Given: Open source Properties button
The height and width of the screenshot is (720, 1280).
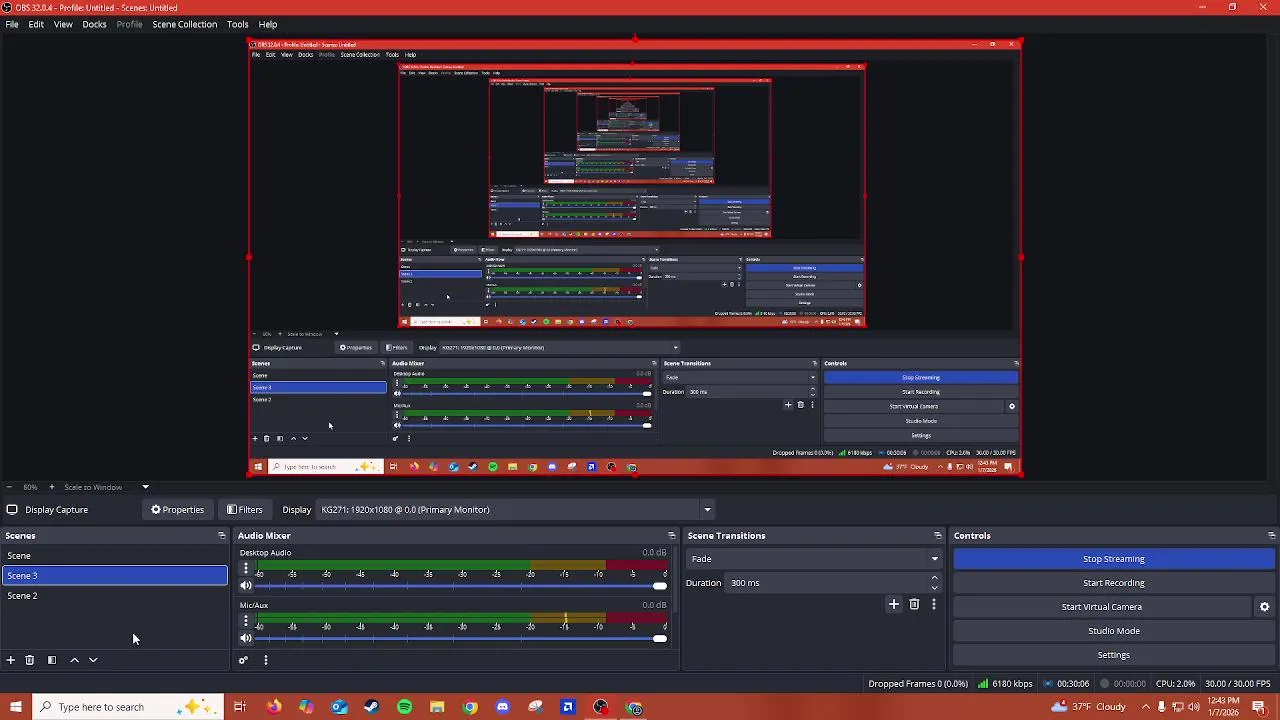Looking at the screenshot, I should 178,510.
